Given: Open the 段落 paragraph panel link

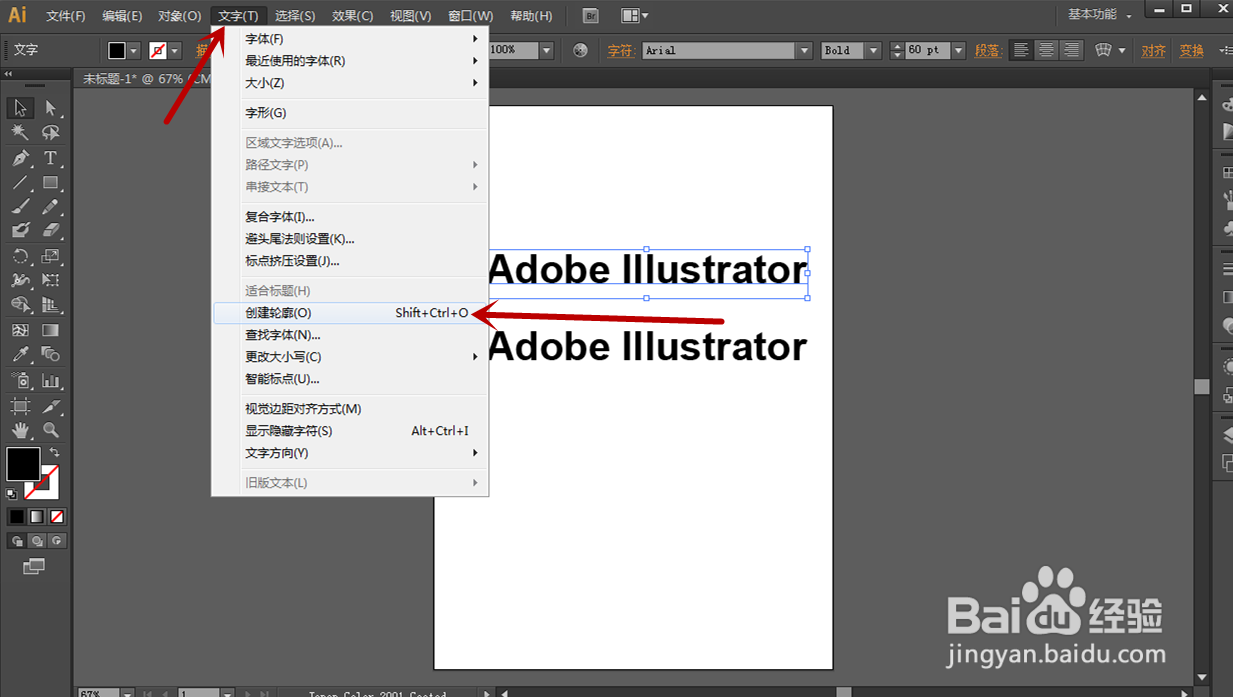Looking at the screenshot, I should [x=987, y=50].
